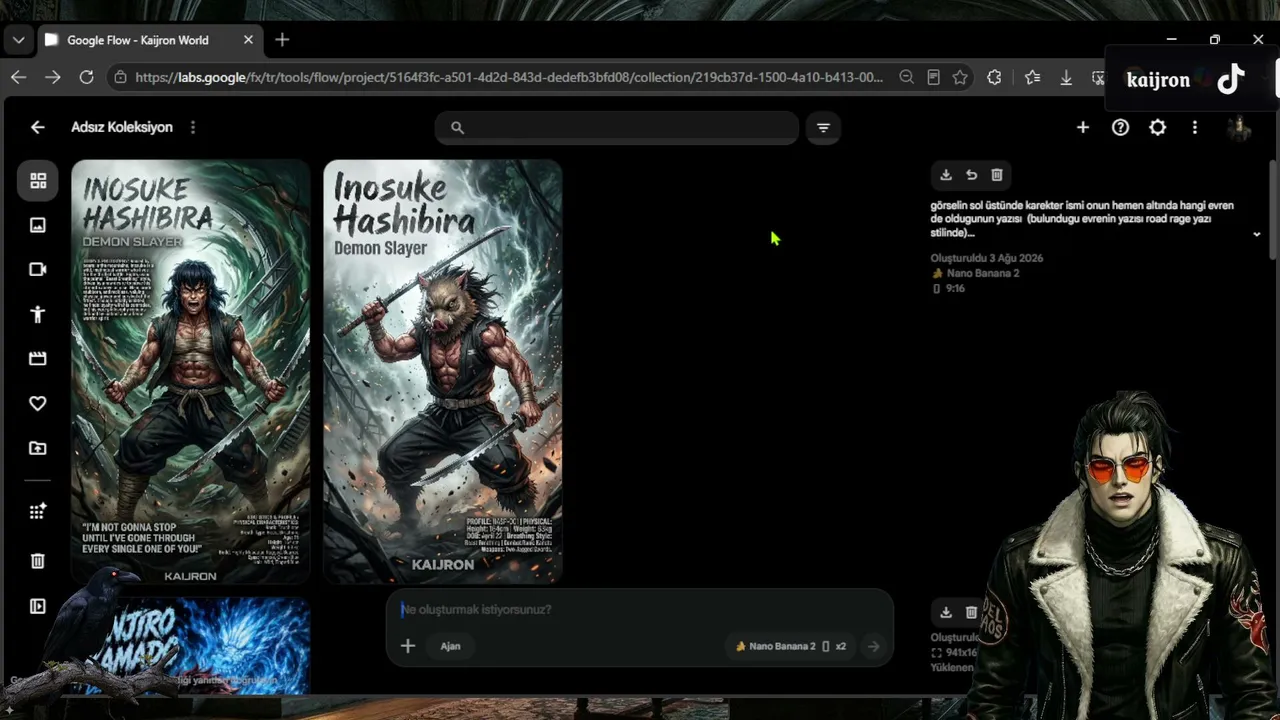Click the 'Oluşturuldu 3 Ağu 2026' text

tap(987, 258)
